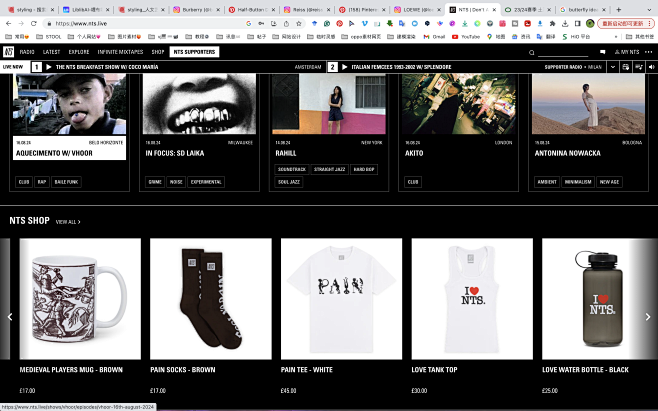Click the NTS SUPPORTERS button
This screenshot has width=658, height=411.
point(194,52)
